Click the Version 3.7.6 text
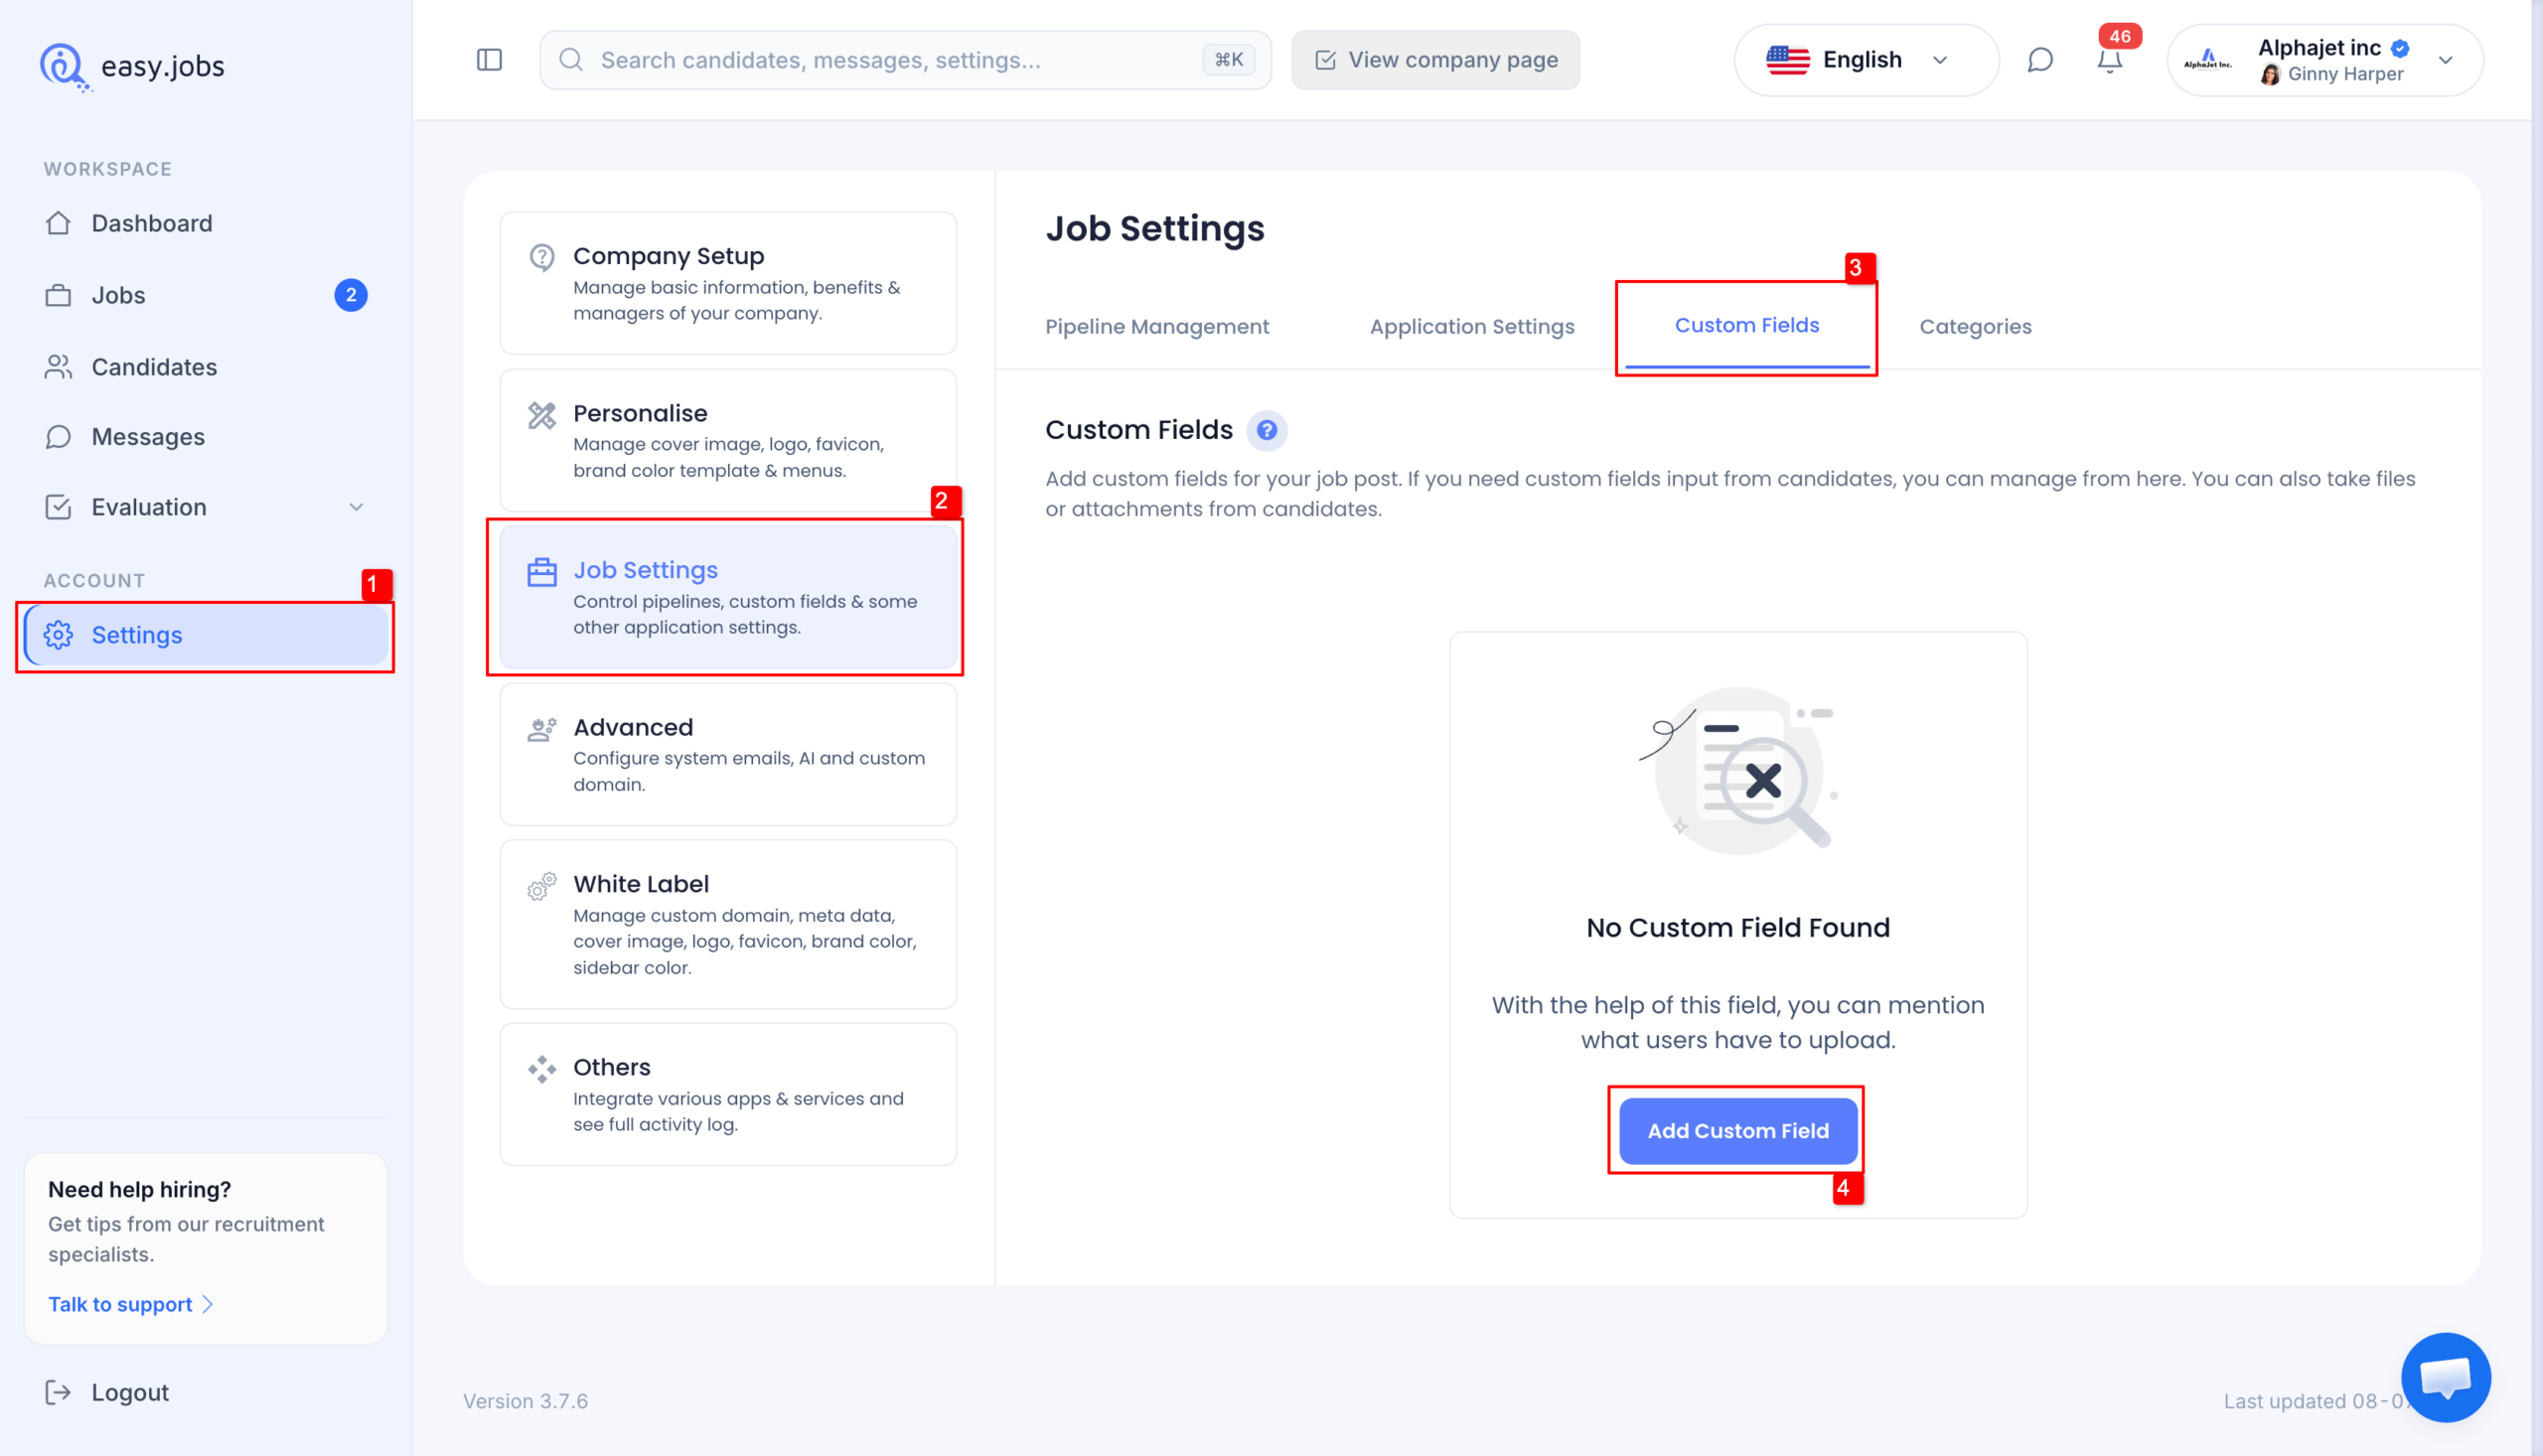The height and width of the screenshot is (1456, 2543). pos(525,1401)
